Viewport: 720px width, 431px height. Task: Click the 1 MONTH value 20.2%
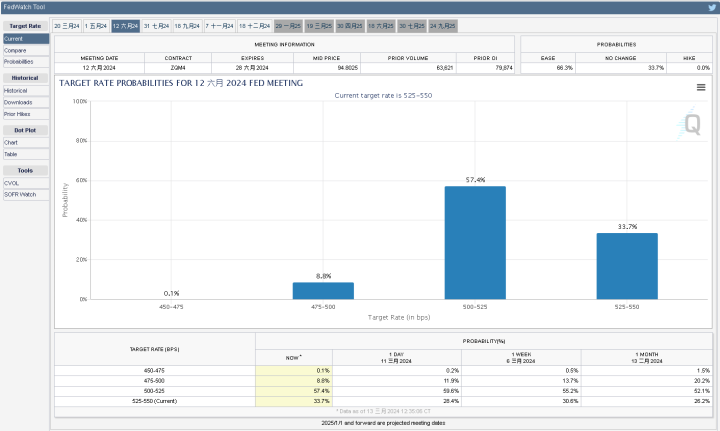coord(702,381)
